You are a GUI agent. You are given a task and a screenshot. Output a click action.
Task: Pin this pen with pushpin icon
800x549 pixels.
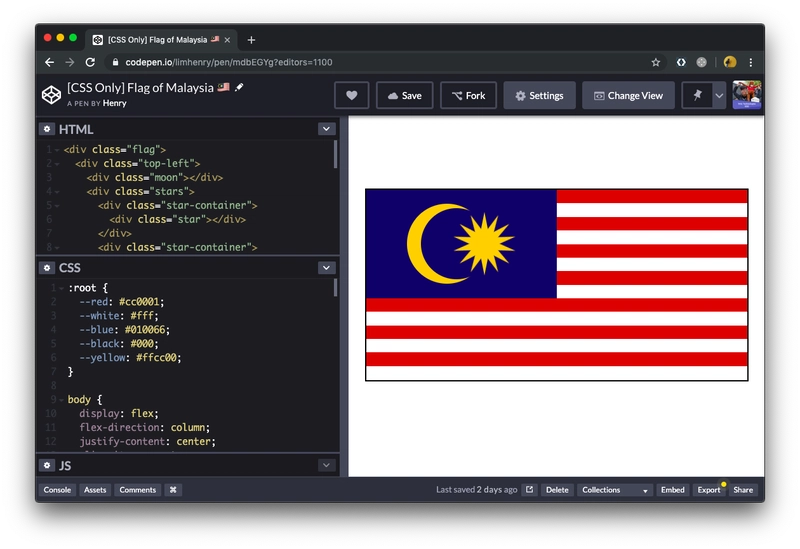[697, 95]
